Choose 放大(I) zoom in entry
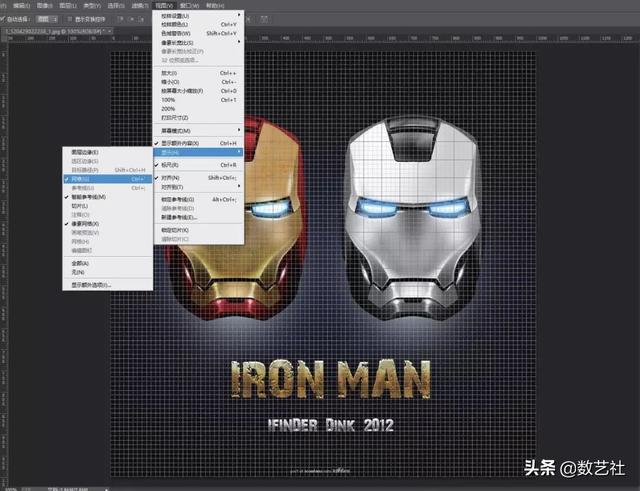The image size is (640, 491). coord(198,73)
